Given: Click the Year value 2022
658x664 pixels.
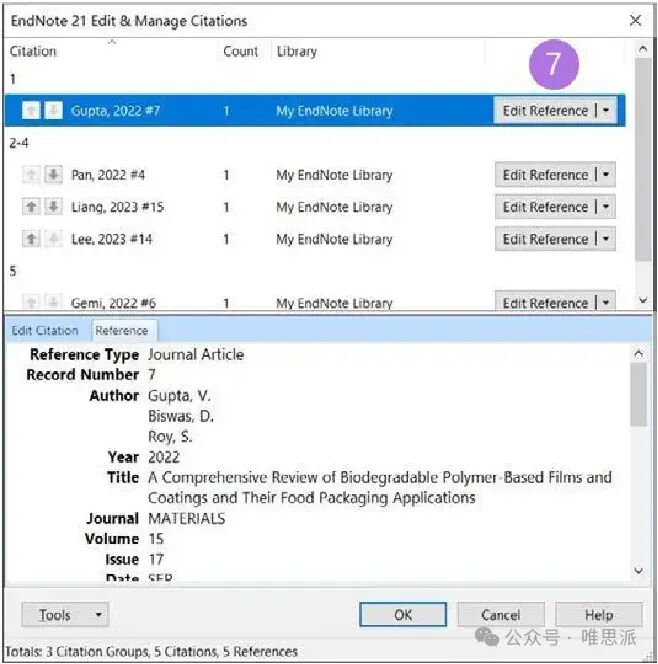Looking at the screenshot, I should [164, 457].
